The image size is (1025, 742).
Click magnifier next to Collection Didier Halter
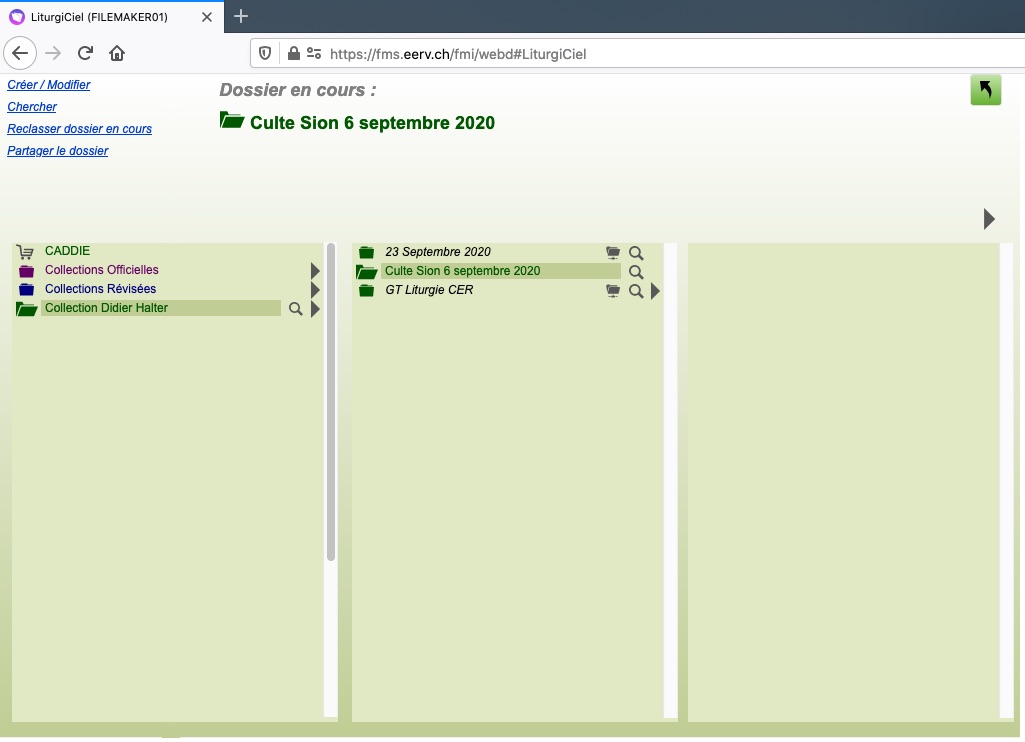tap(295, 310)
